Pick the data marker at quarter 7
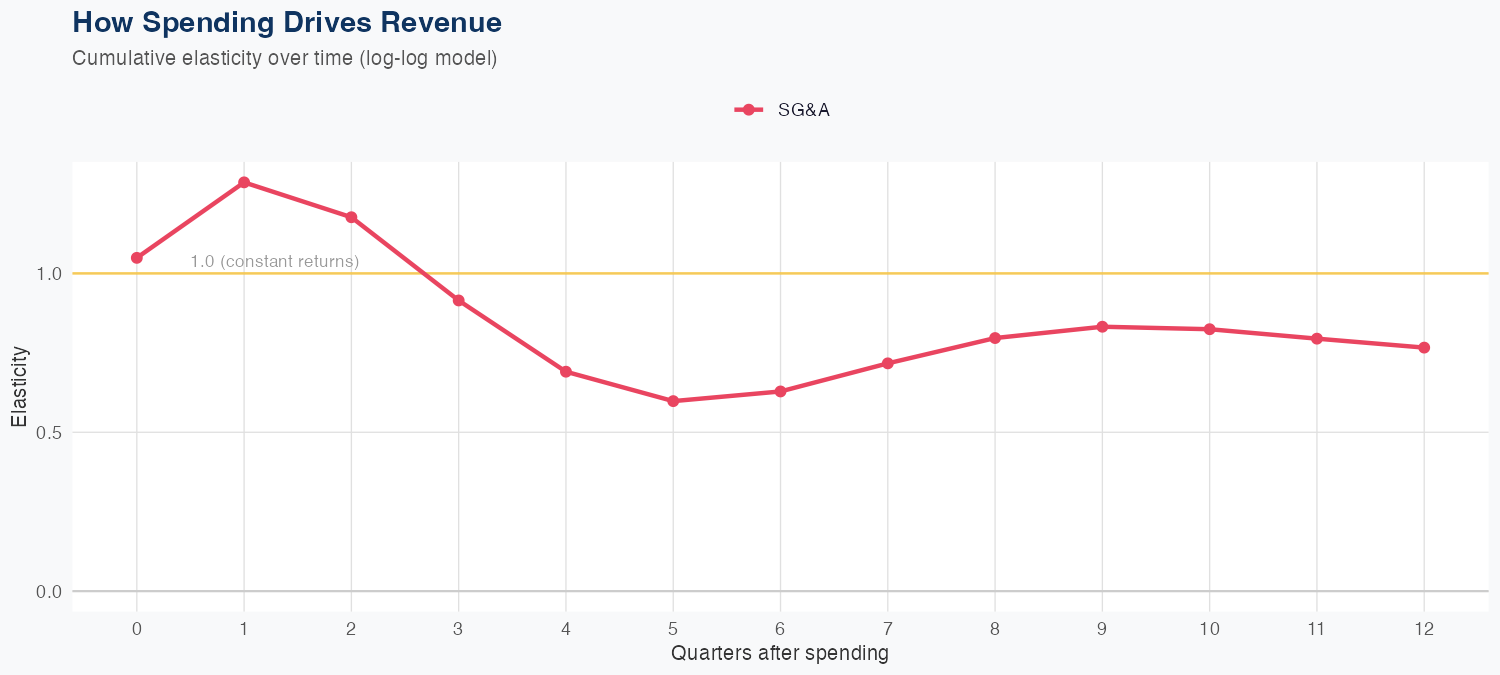Image resolution: width=1500 pixels, height=675 pixels. 888,363
